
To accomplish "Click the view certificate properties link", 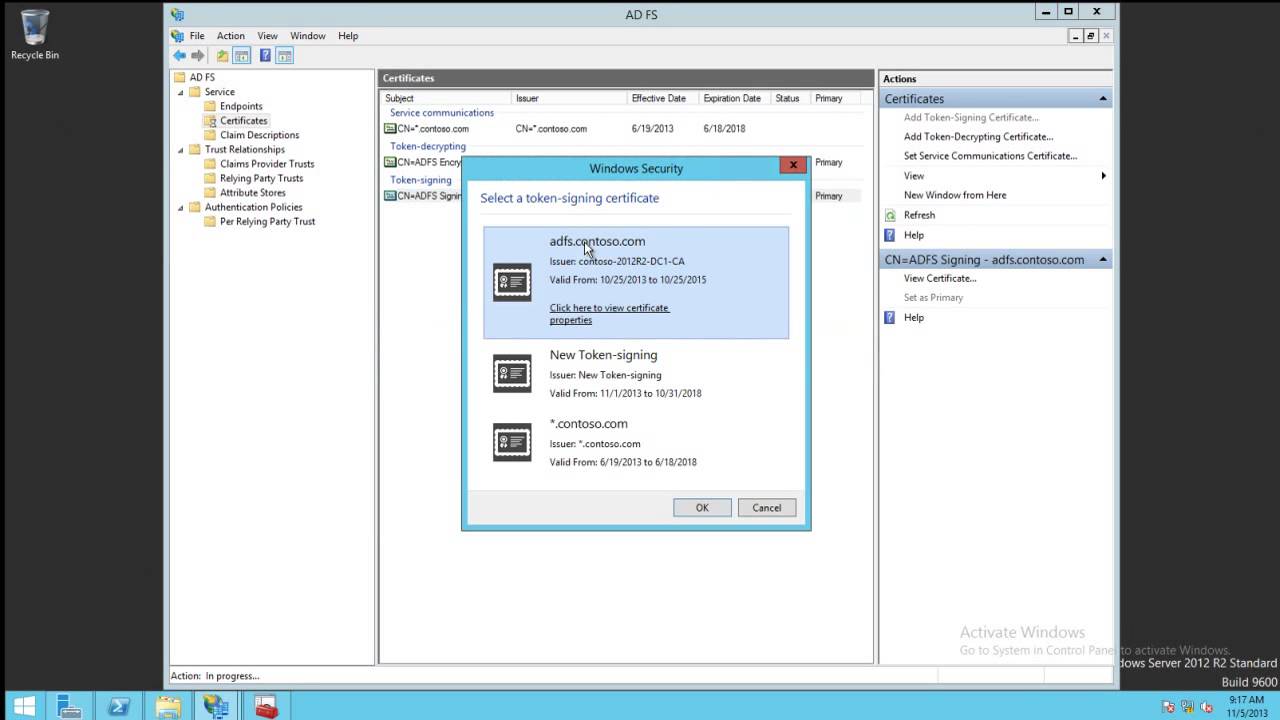I will [x=609, y=314].
